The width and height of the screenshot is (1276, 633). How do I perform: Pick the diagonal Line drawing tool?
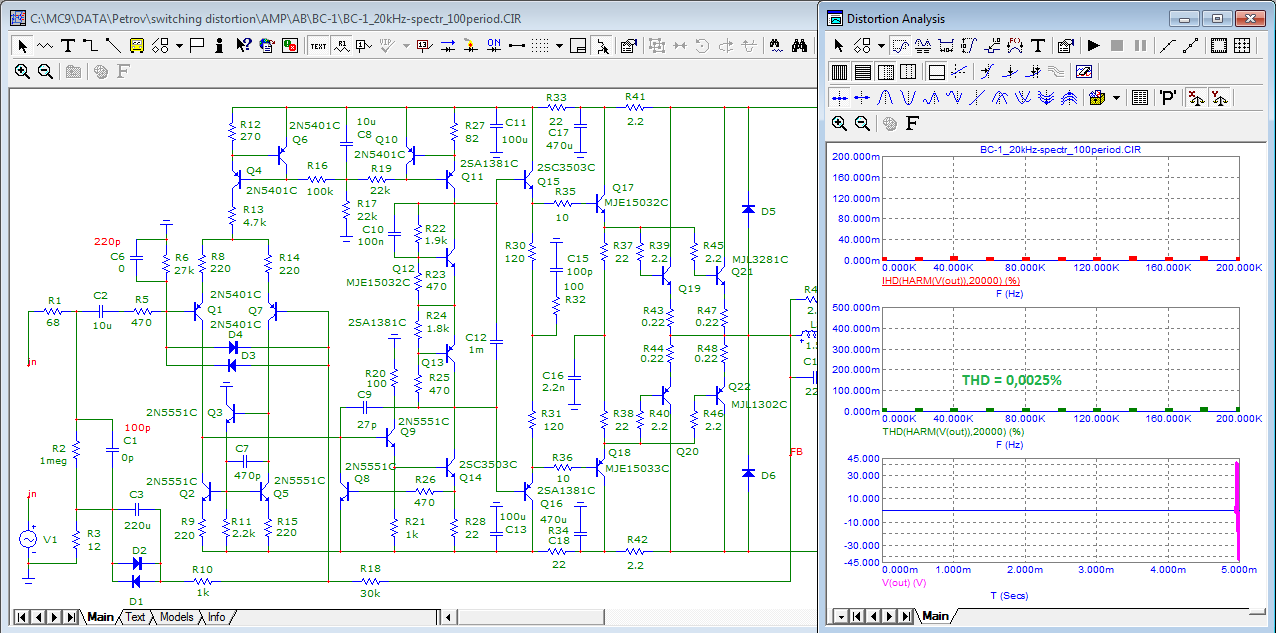pos(113,45)
